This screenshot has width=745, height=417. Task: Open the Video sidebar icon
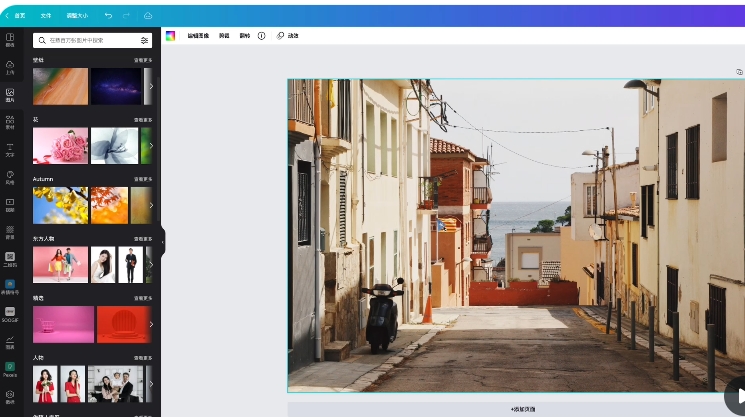pyautogui.click(x=10, y=205)
